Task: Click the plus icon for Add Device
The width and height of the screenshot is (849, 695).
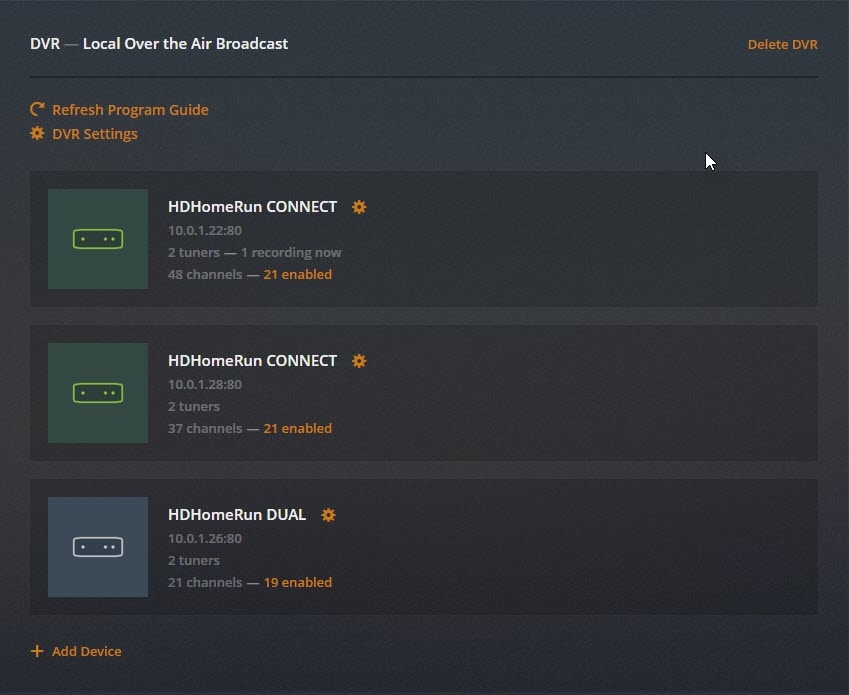Action: pyautogui.click(x=37, y=651)
